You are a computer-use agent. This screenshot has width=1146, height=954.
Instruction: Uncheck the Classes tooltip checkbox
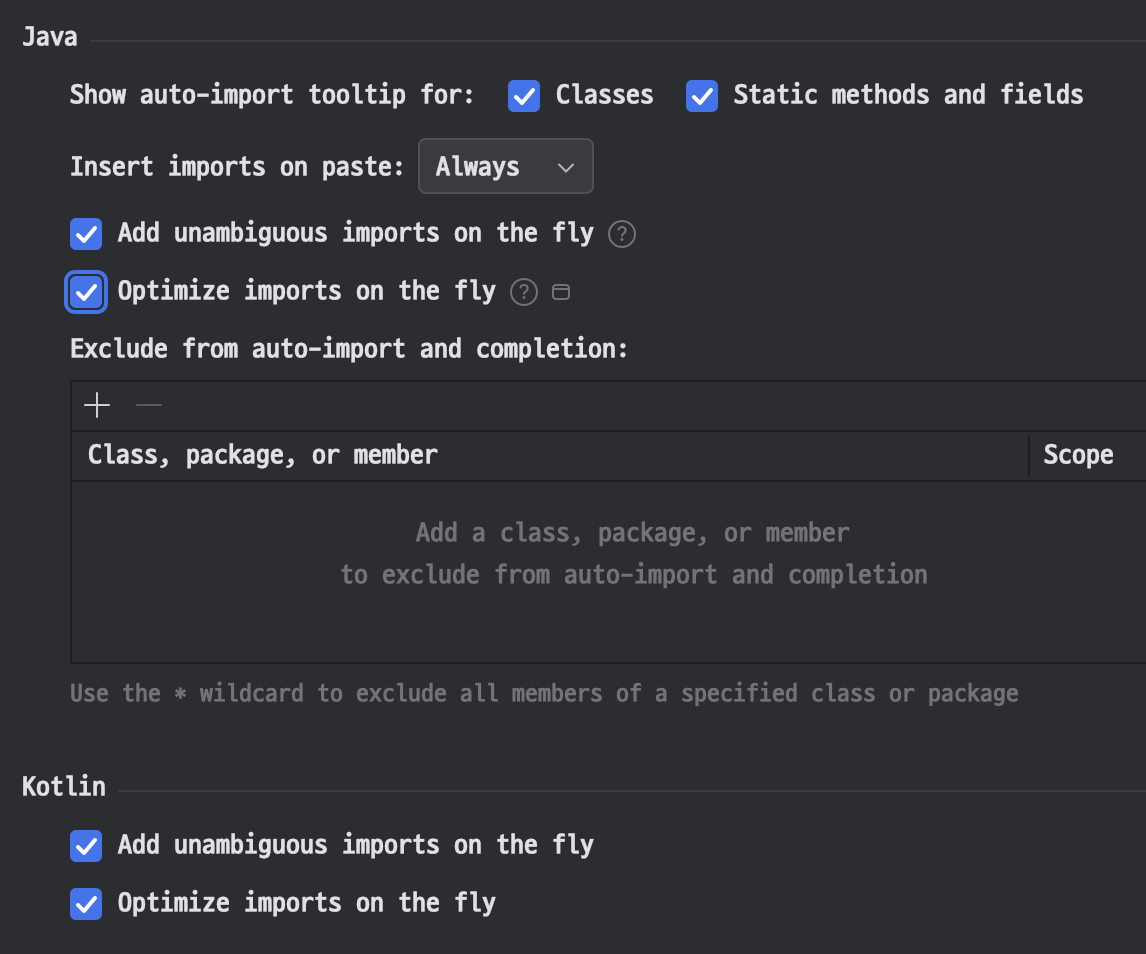point(524,96)
